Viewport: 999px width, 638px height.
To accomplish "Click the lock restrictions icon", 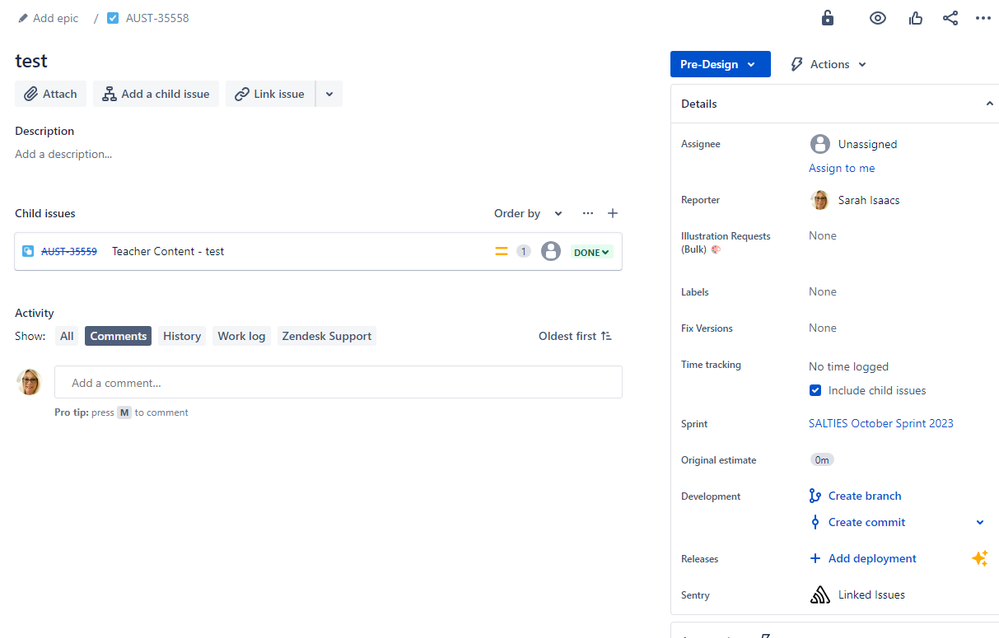I will point(827,18).
